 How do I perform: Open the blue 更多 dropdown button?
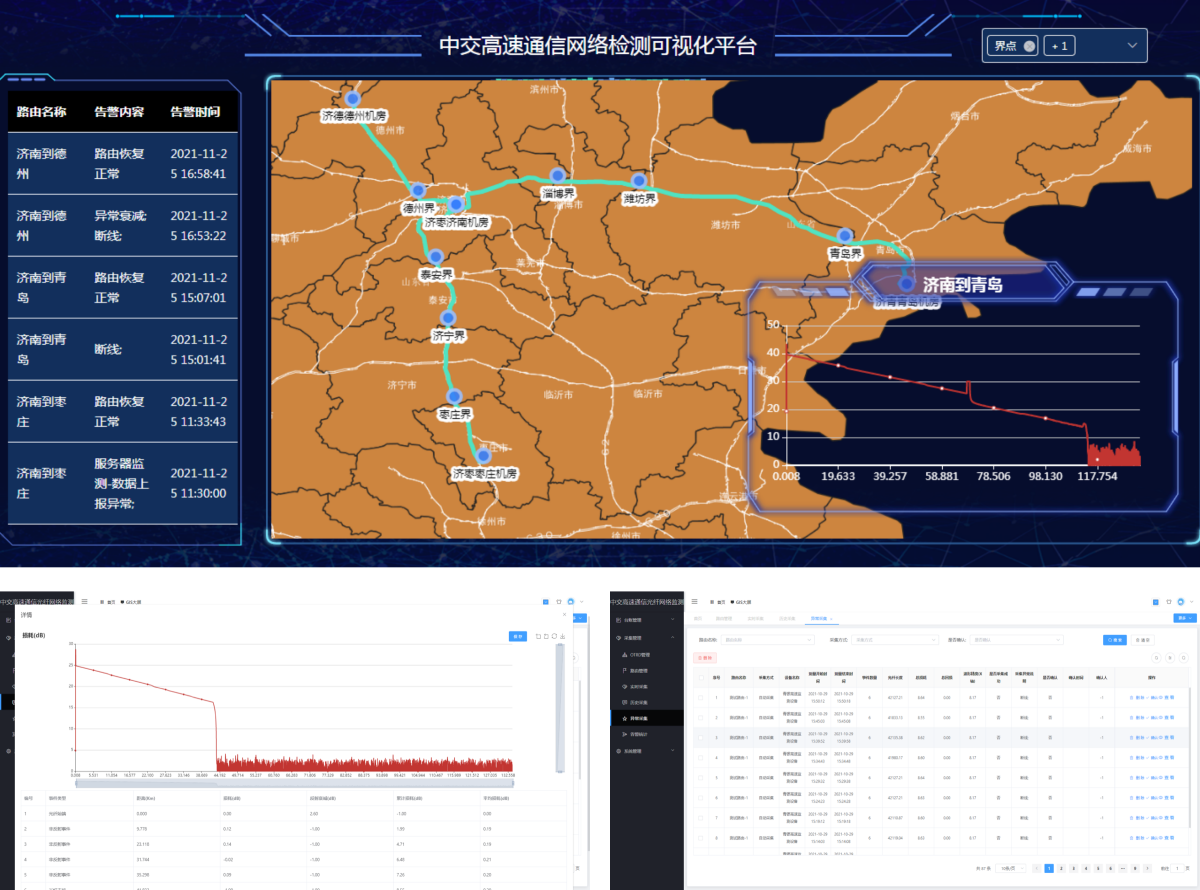click(1185, 618)
